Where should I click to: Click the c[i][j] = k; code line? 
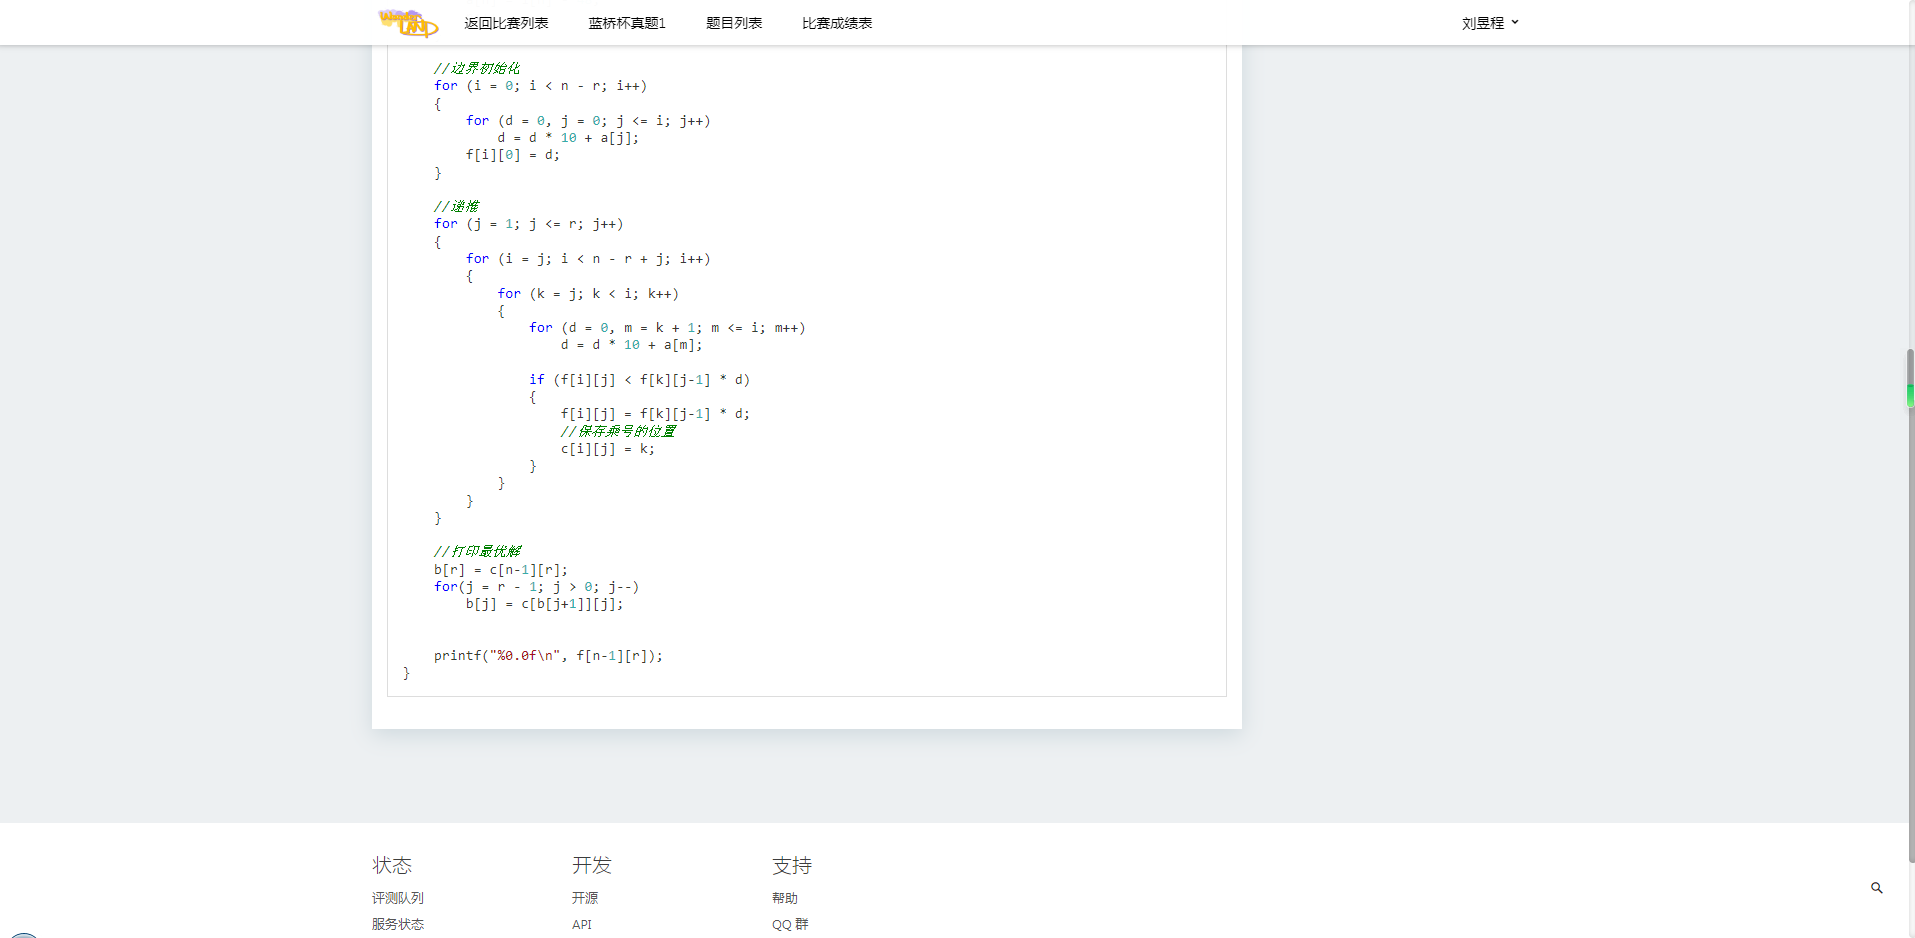click(607, 449)
